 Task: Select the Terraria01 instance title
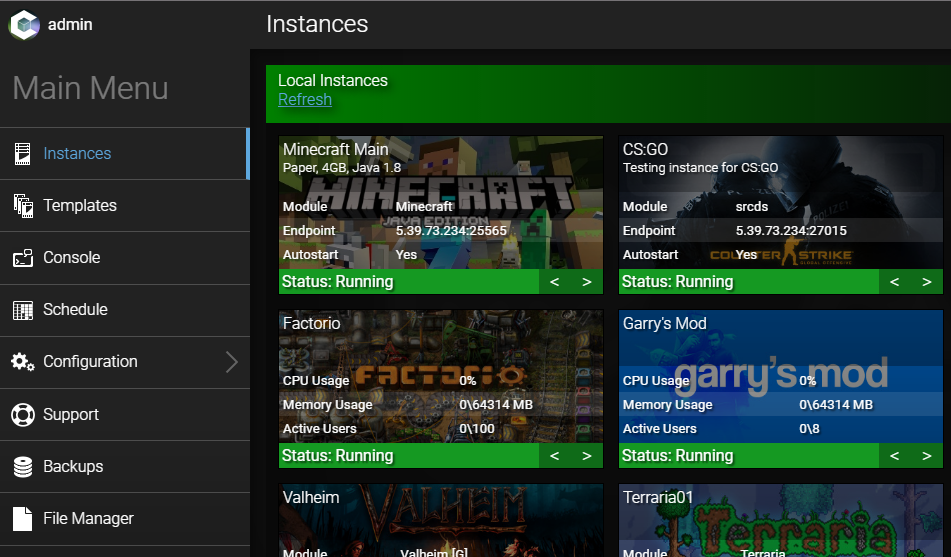coord(658,498)
